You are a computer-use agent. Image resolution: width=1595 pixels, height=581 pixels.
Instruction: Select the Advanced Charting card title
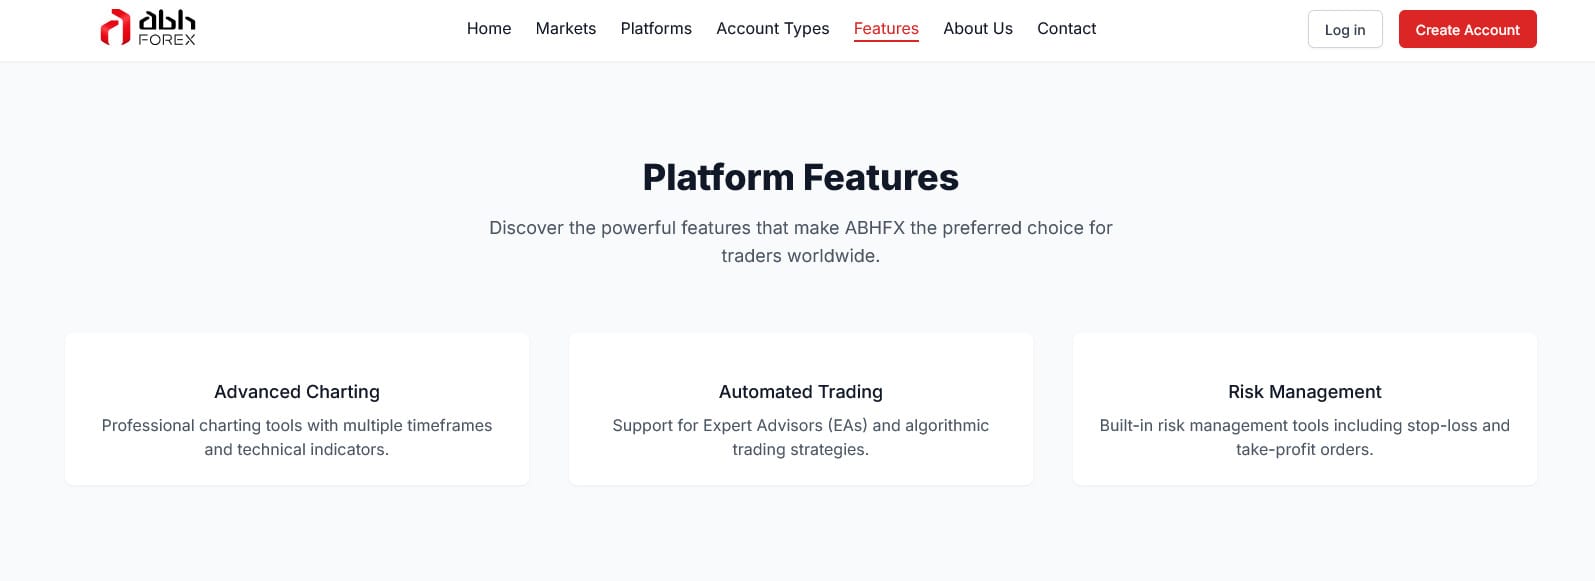297,392
